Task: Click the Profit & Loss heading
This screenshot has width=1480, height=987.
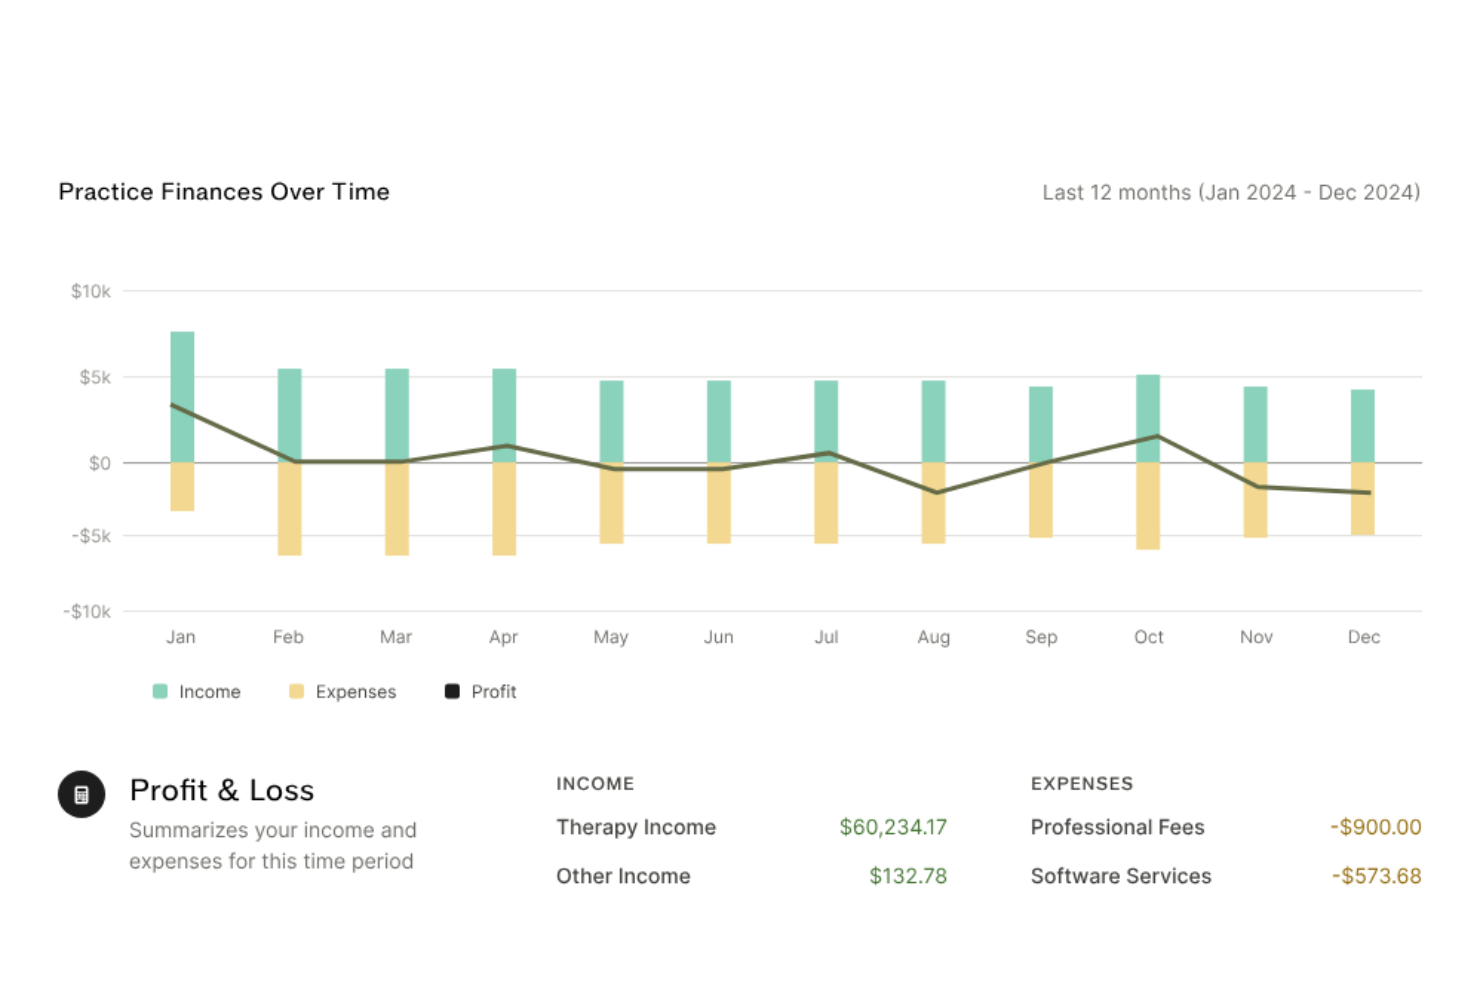Action: (x=221, y=790)
